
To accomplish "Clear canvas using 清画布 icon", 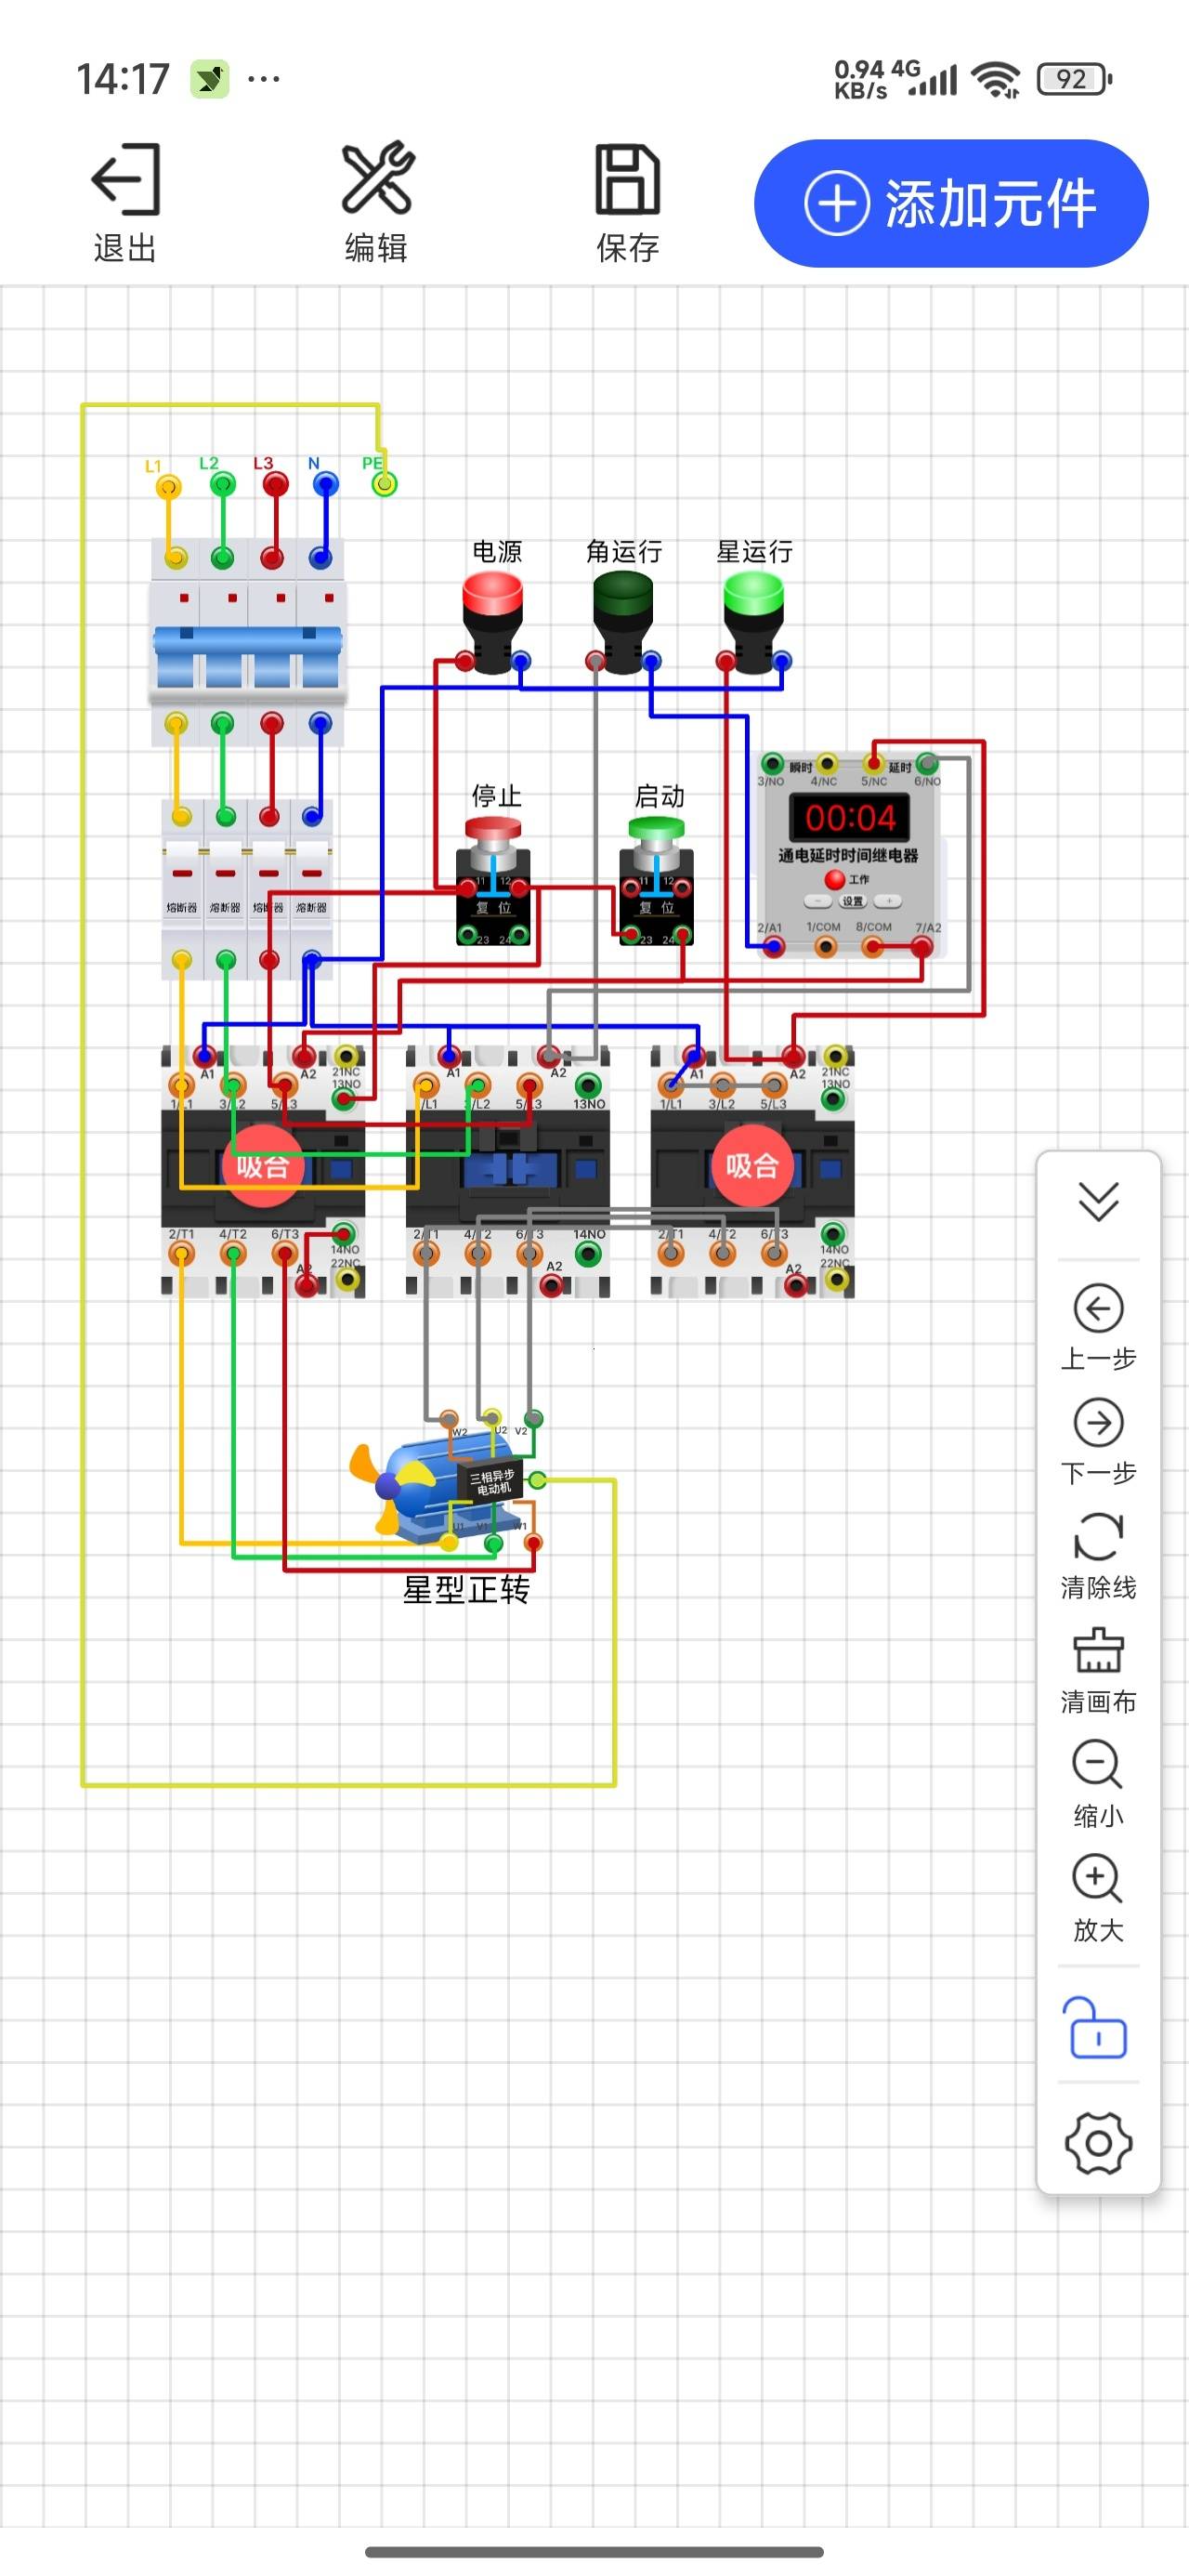I will click(1098, 1651).
